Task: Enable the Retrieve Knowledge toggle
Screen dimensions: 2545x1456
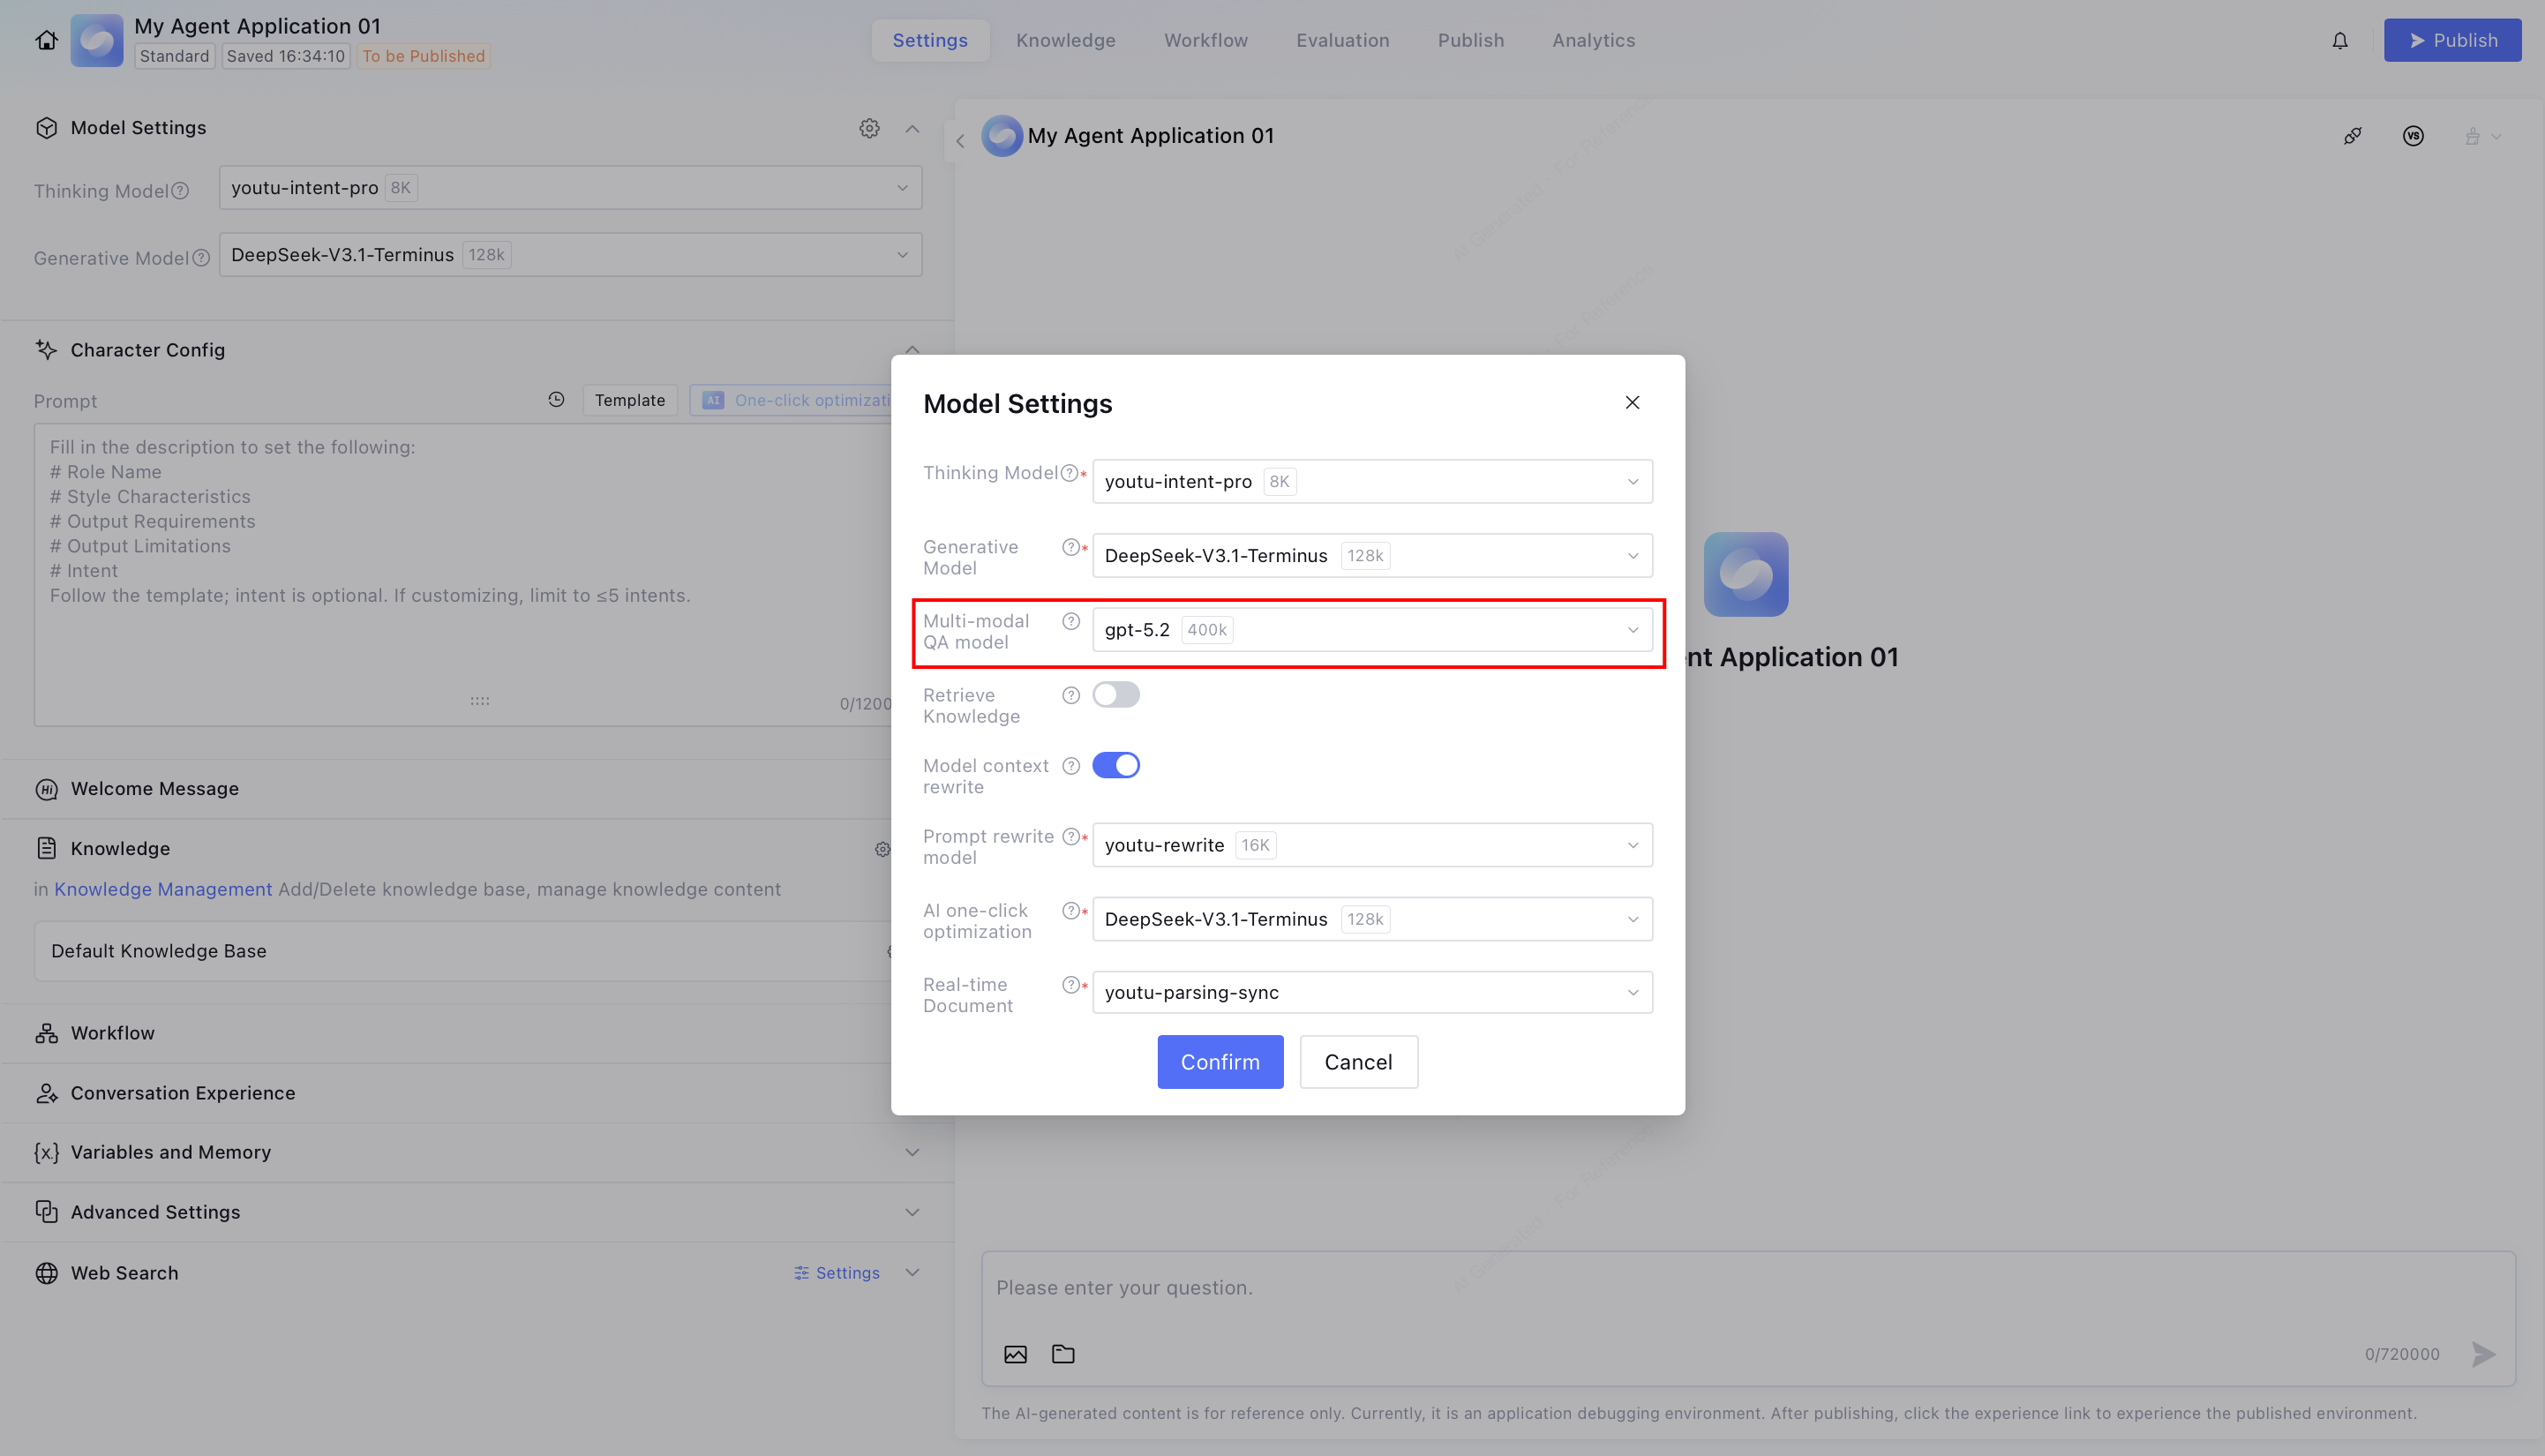Action: [1116, 695]
